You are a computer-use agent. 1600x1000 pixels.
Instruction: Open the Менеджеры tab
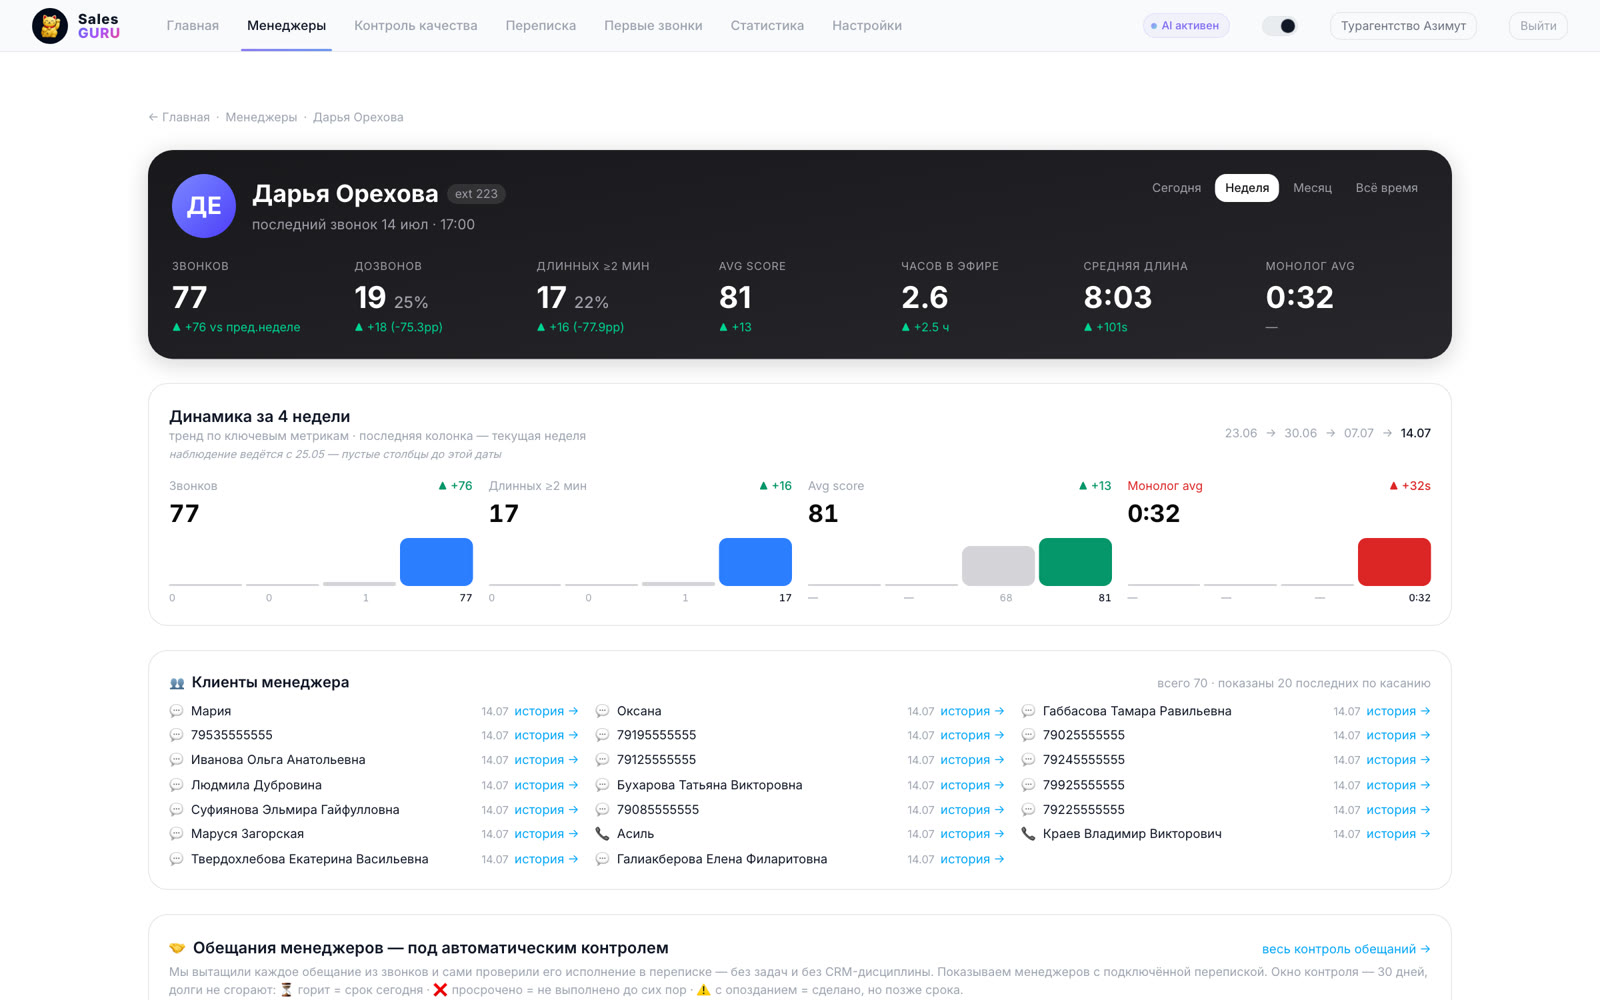[286, 26]
